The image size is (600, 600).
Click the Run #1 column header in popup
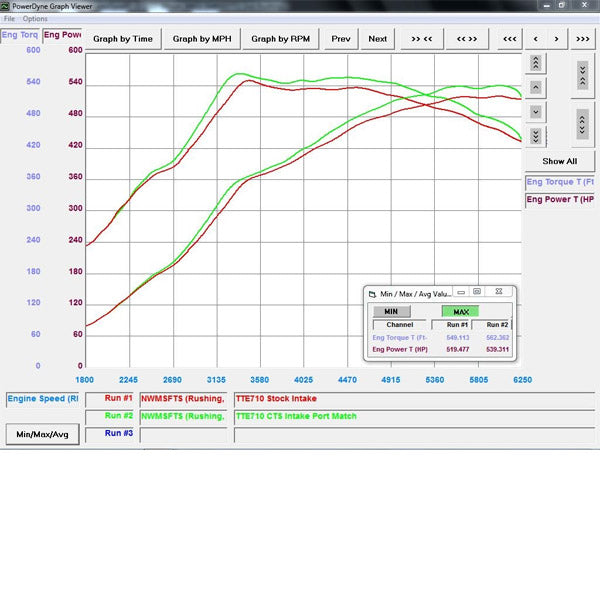click(452, 324)
